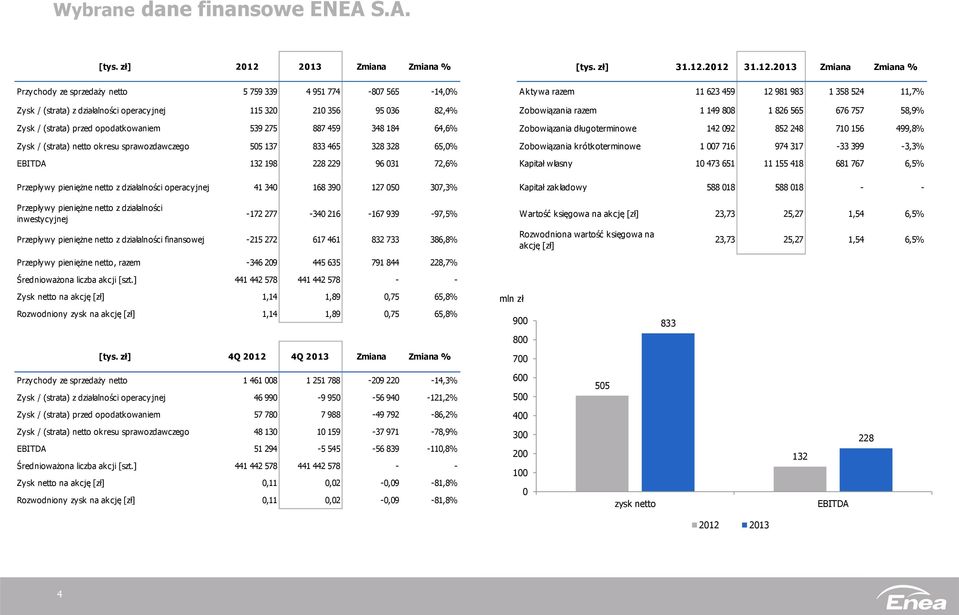Click the 4Q value '7 988'
This screenshot has width=959, height=615.
[330, 414]
